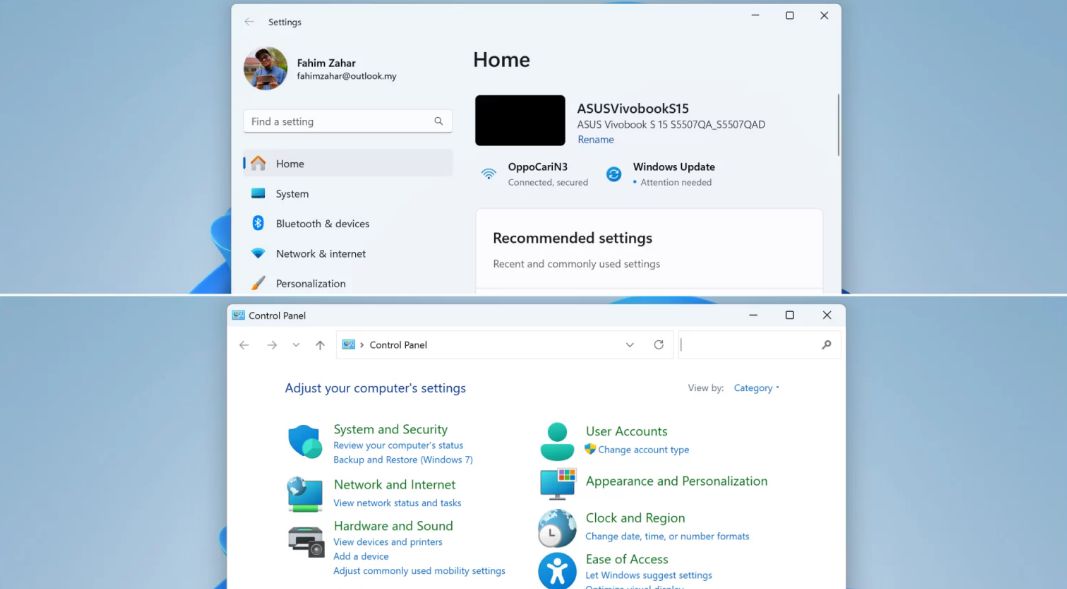Click the Windows Update icon

[x=613, y=172]
